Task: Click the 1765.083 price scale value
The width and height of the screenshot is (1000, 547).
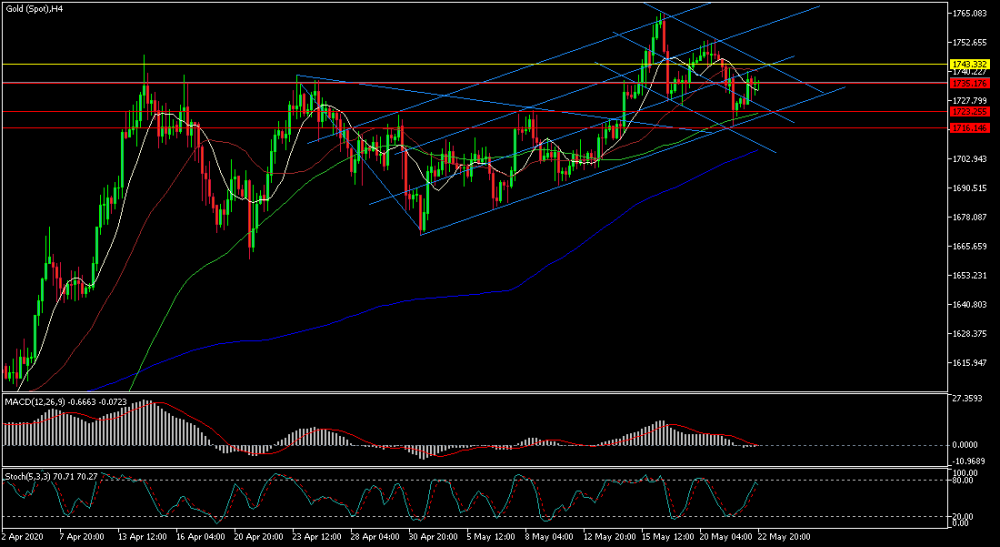Action: (969, 13)
